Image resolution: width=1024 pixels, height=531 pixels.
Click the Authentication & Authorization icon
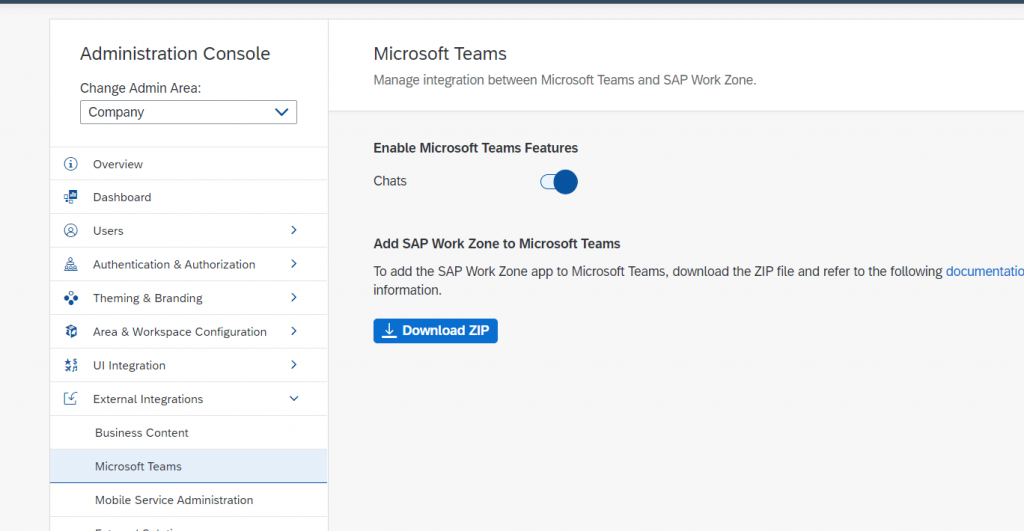pyautogui.click(x=71, y=264)
